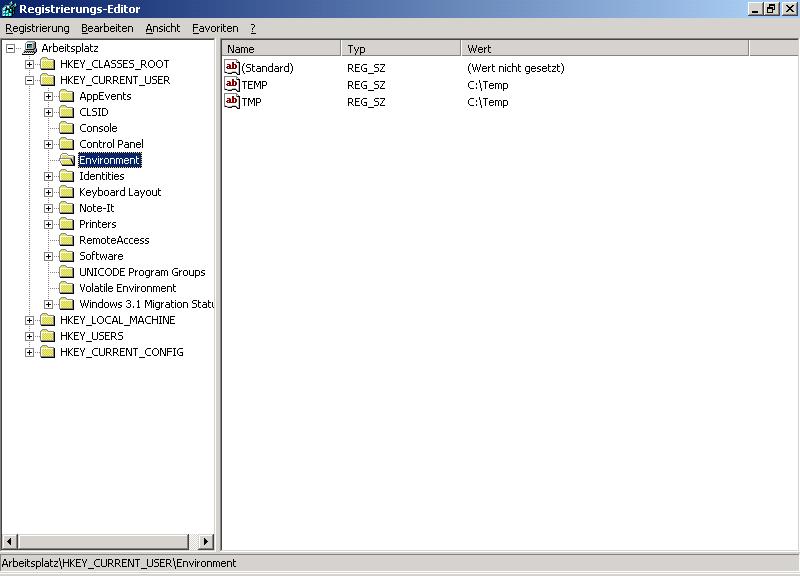Screen dimensions: 800x576
Task: Click the Arbeitsplatz computer icon
Action: [x=30, y=48]
